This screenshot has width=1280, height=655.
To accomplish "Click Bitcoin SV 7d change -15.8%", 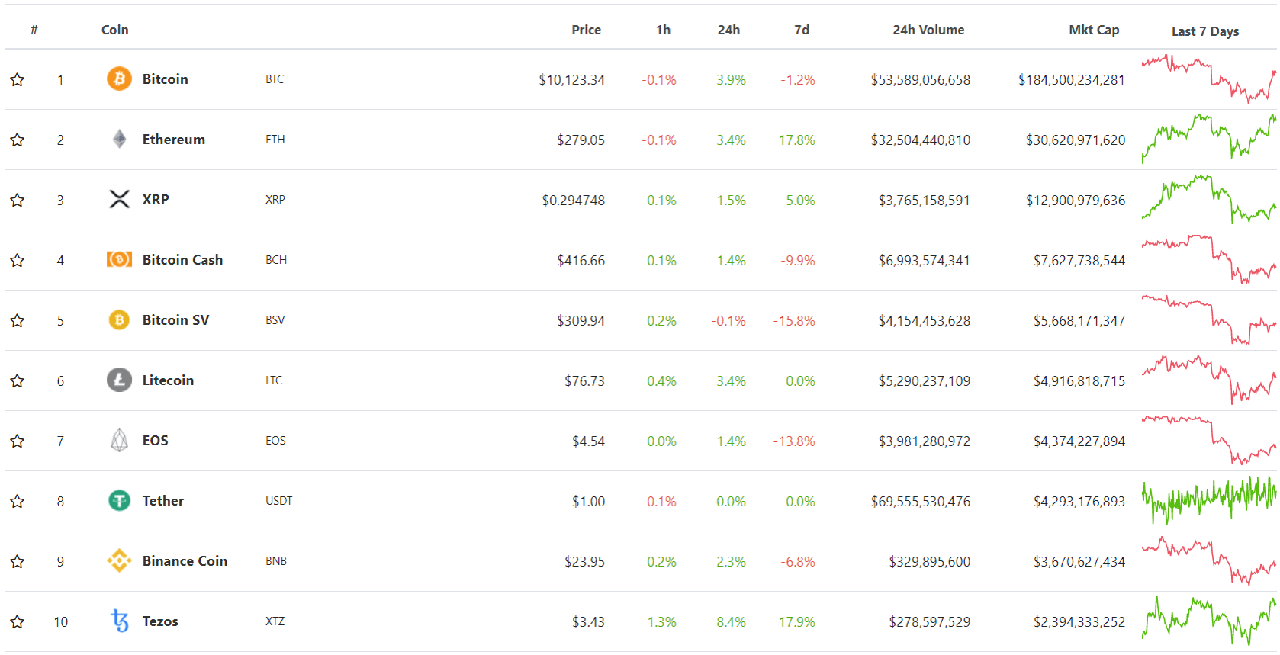I will 794,321.
